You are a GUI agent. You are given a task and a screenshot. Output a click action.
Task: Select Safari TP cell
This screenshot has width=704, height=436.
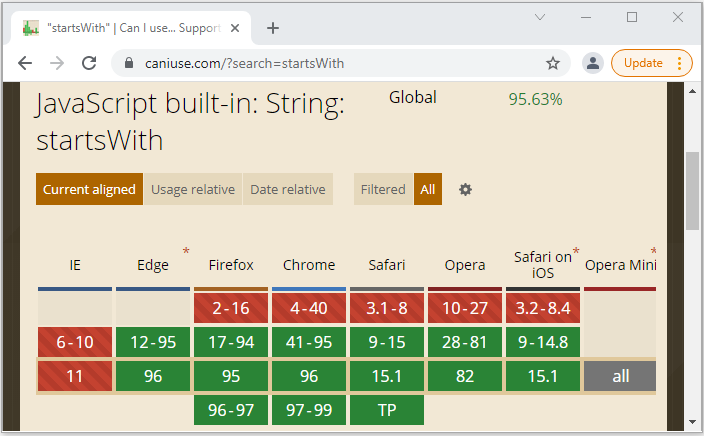[x=387, y=410]
